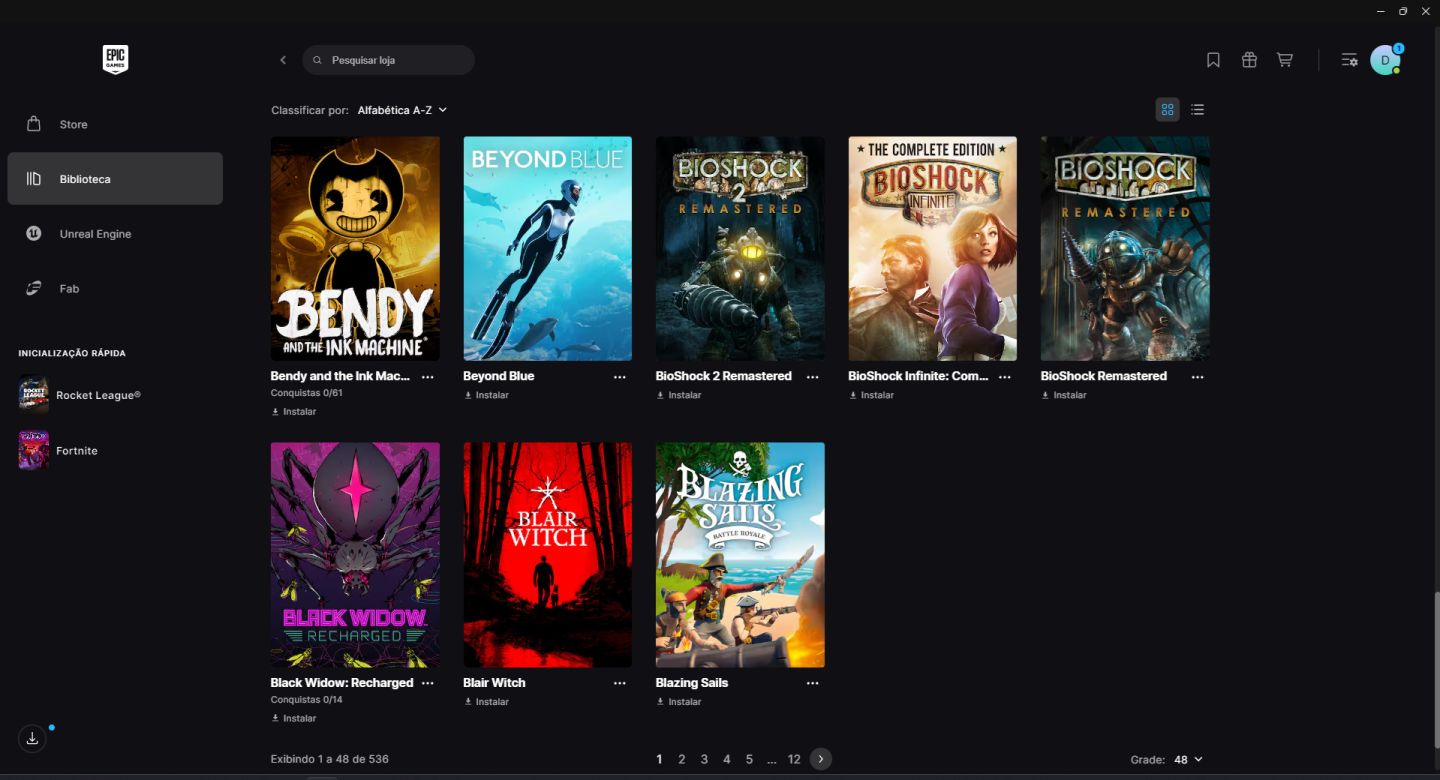Open the shopping cart

[x=1285, y=60]
